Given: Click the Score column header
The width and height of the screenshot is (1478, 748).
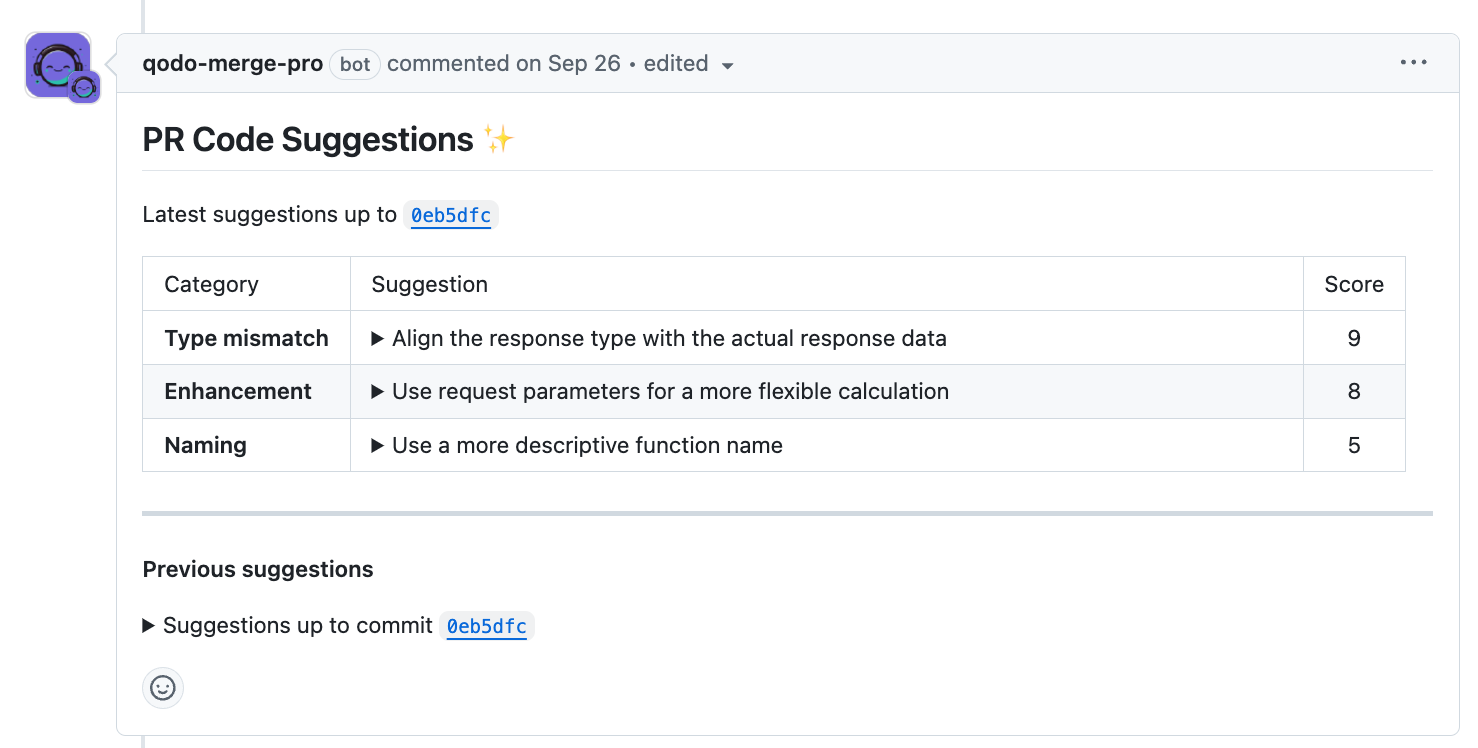Looking at the screenshot, I should (1354, 285).
